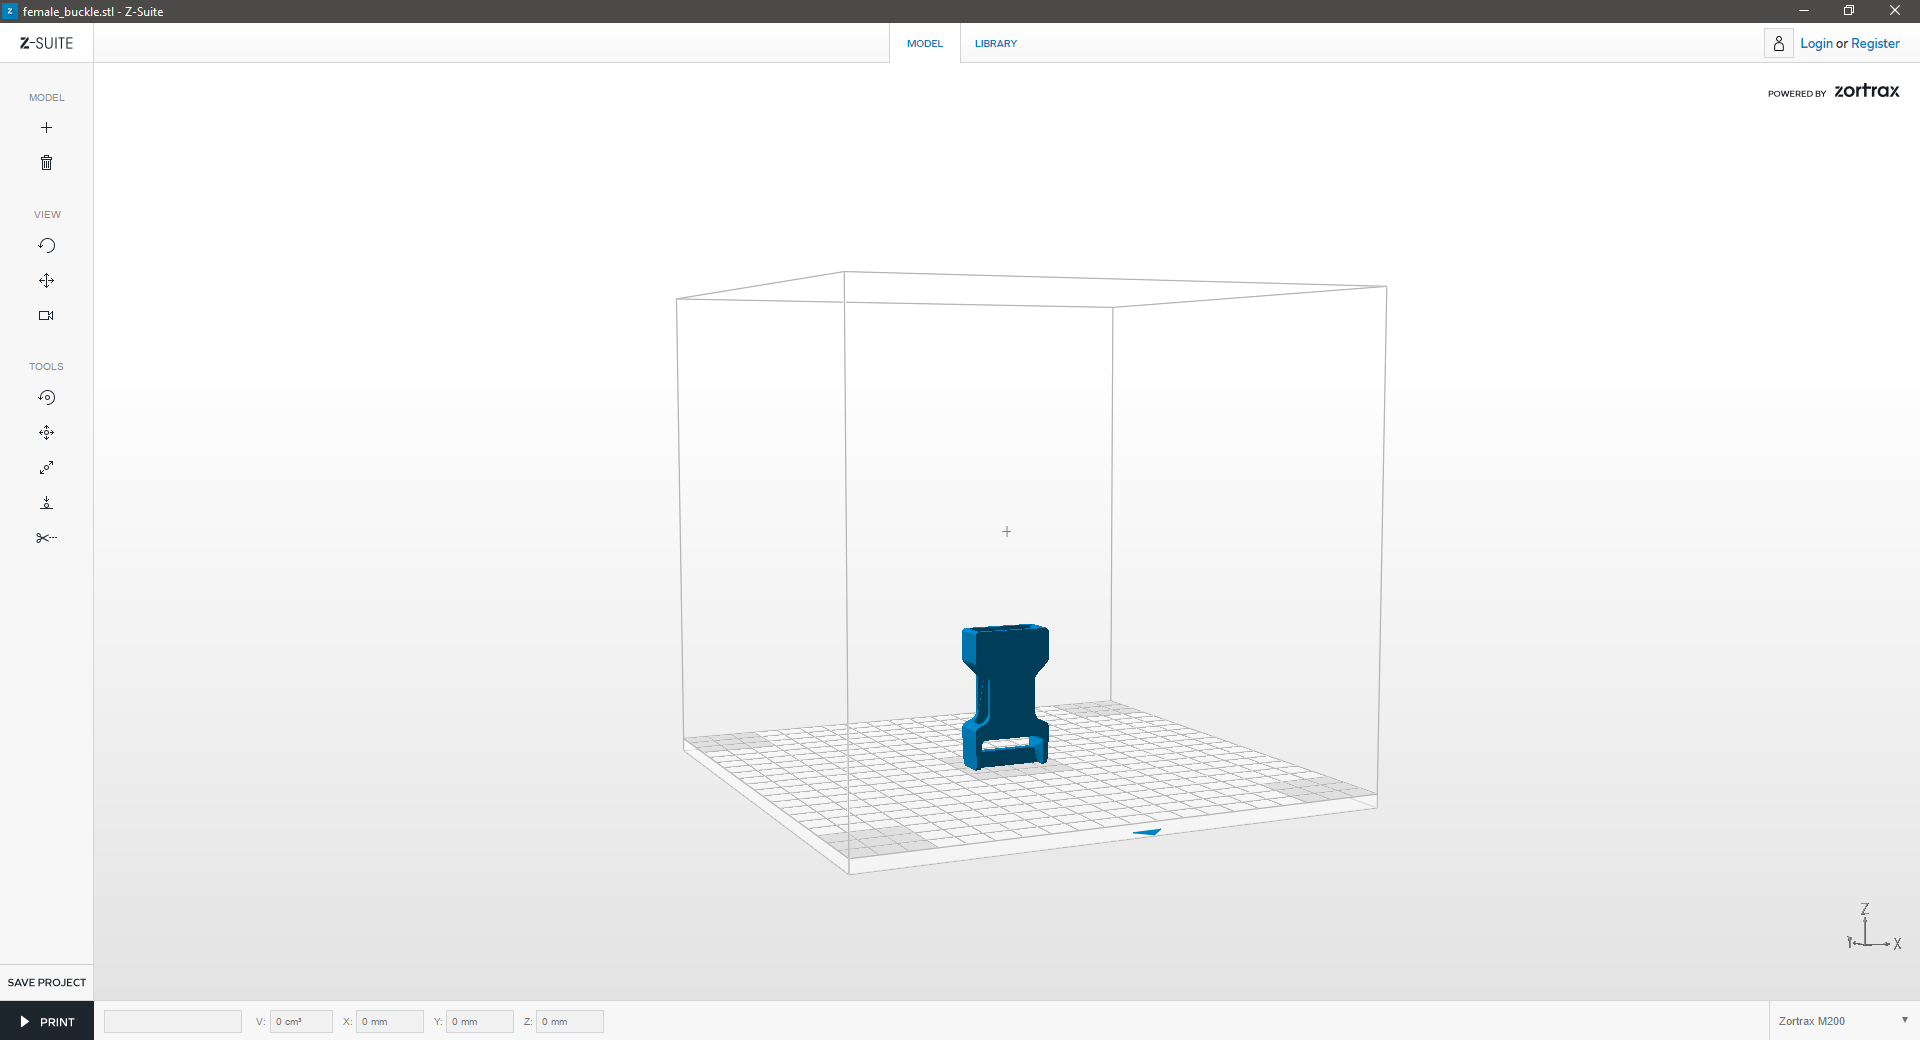Click the Register link
Screen dimensions: 1920x1040
coord(1875,44)
